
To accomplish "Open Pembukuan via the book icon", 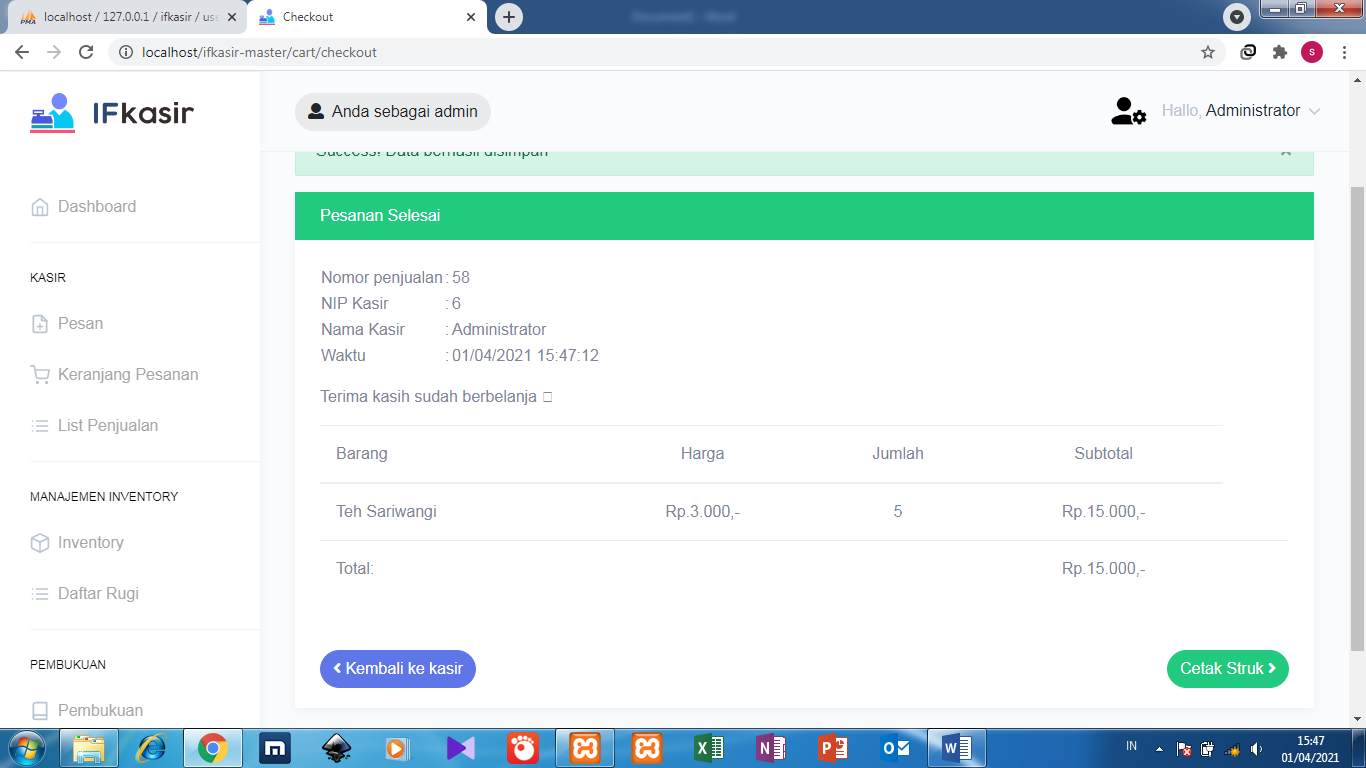I will tap(40, 710).
